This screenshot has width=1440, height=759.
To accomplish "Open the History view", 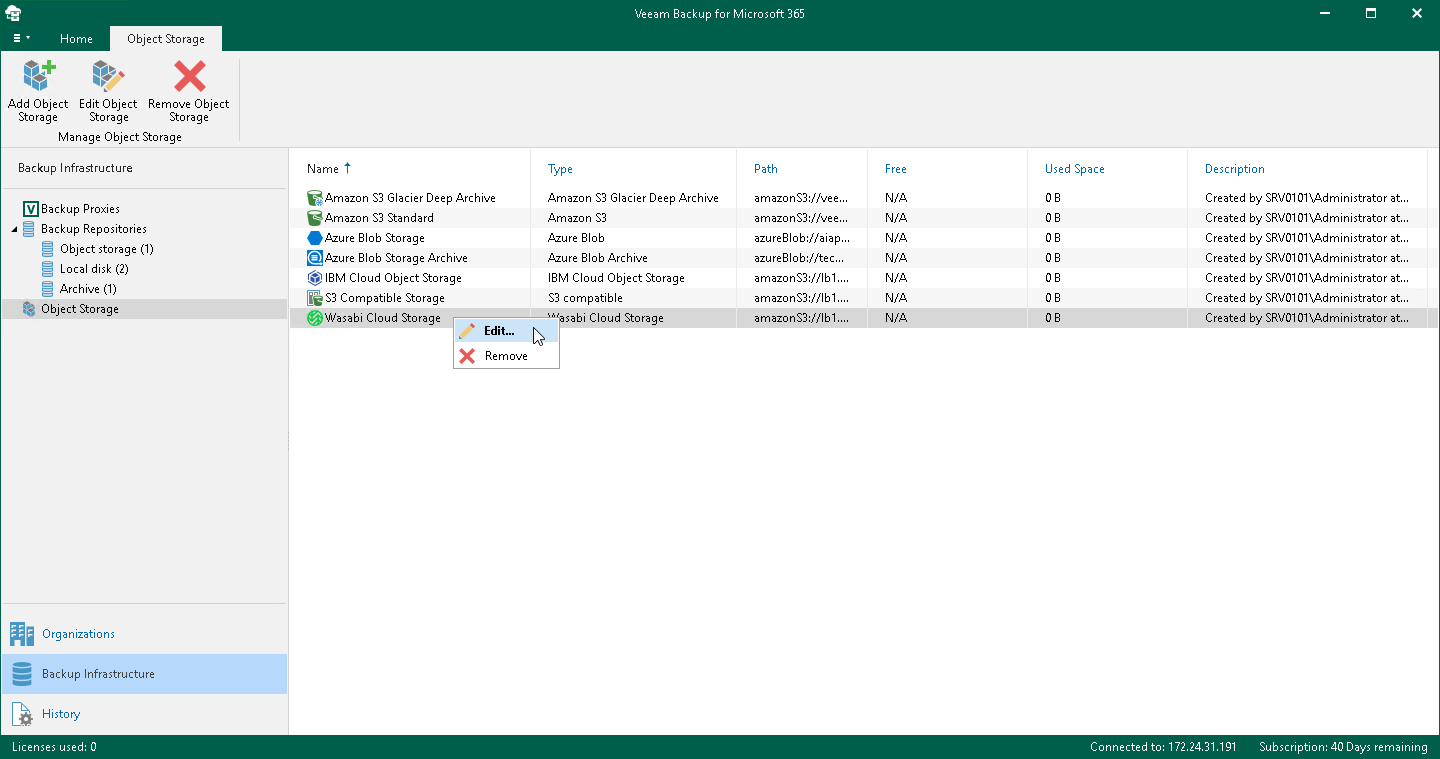I will tap(144, 714).
